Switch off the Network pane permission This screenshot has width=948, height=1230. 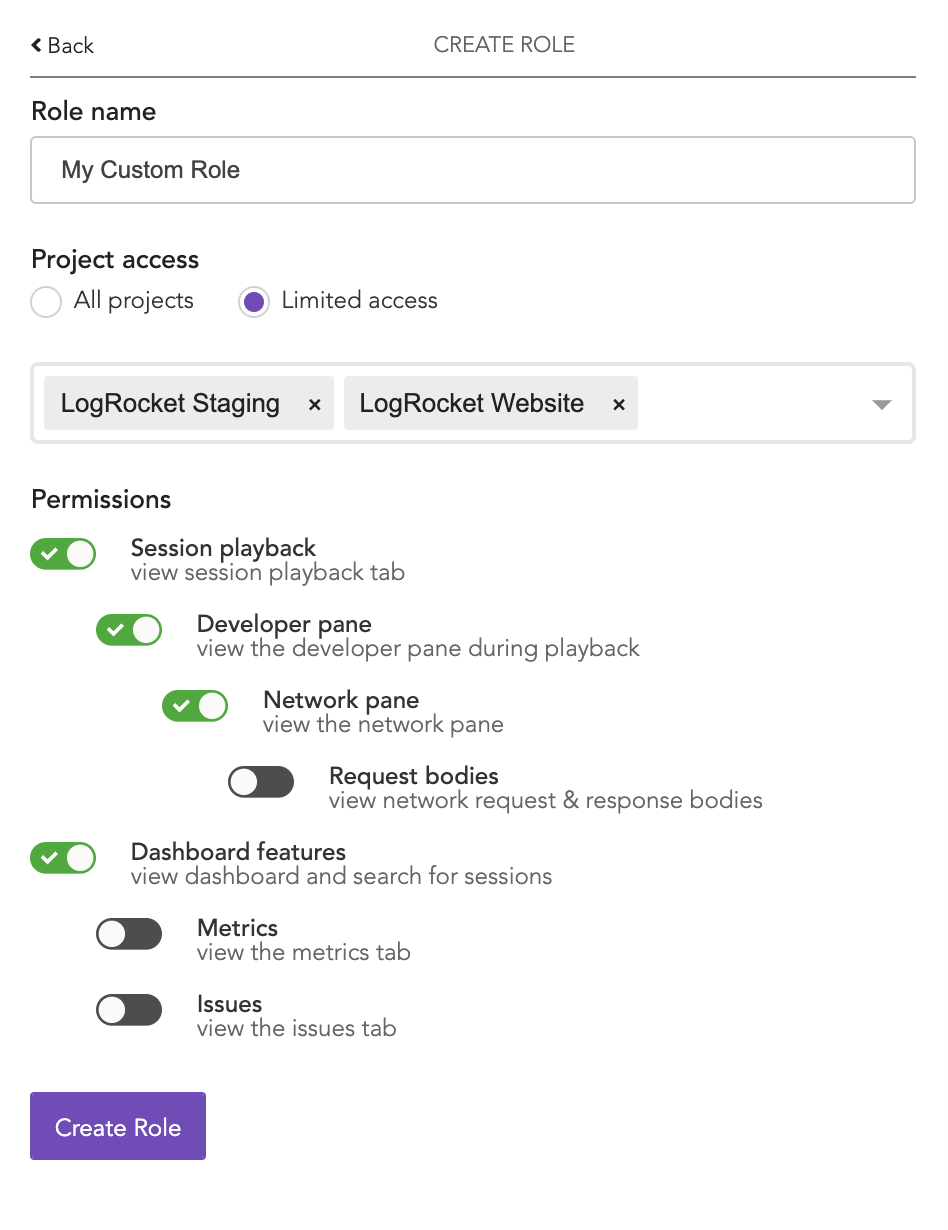(x=195, y=706)
